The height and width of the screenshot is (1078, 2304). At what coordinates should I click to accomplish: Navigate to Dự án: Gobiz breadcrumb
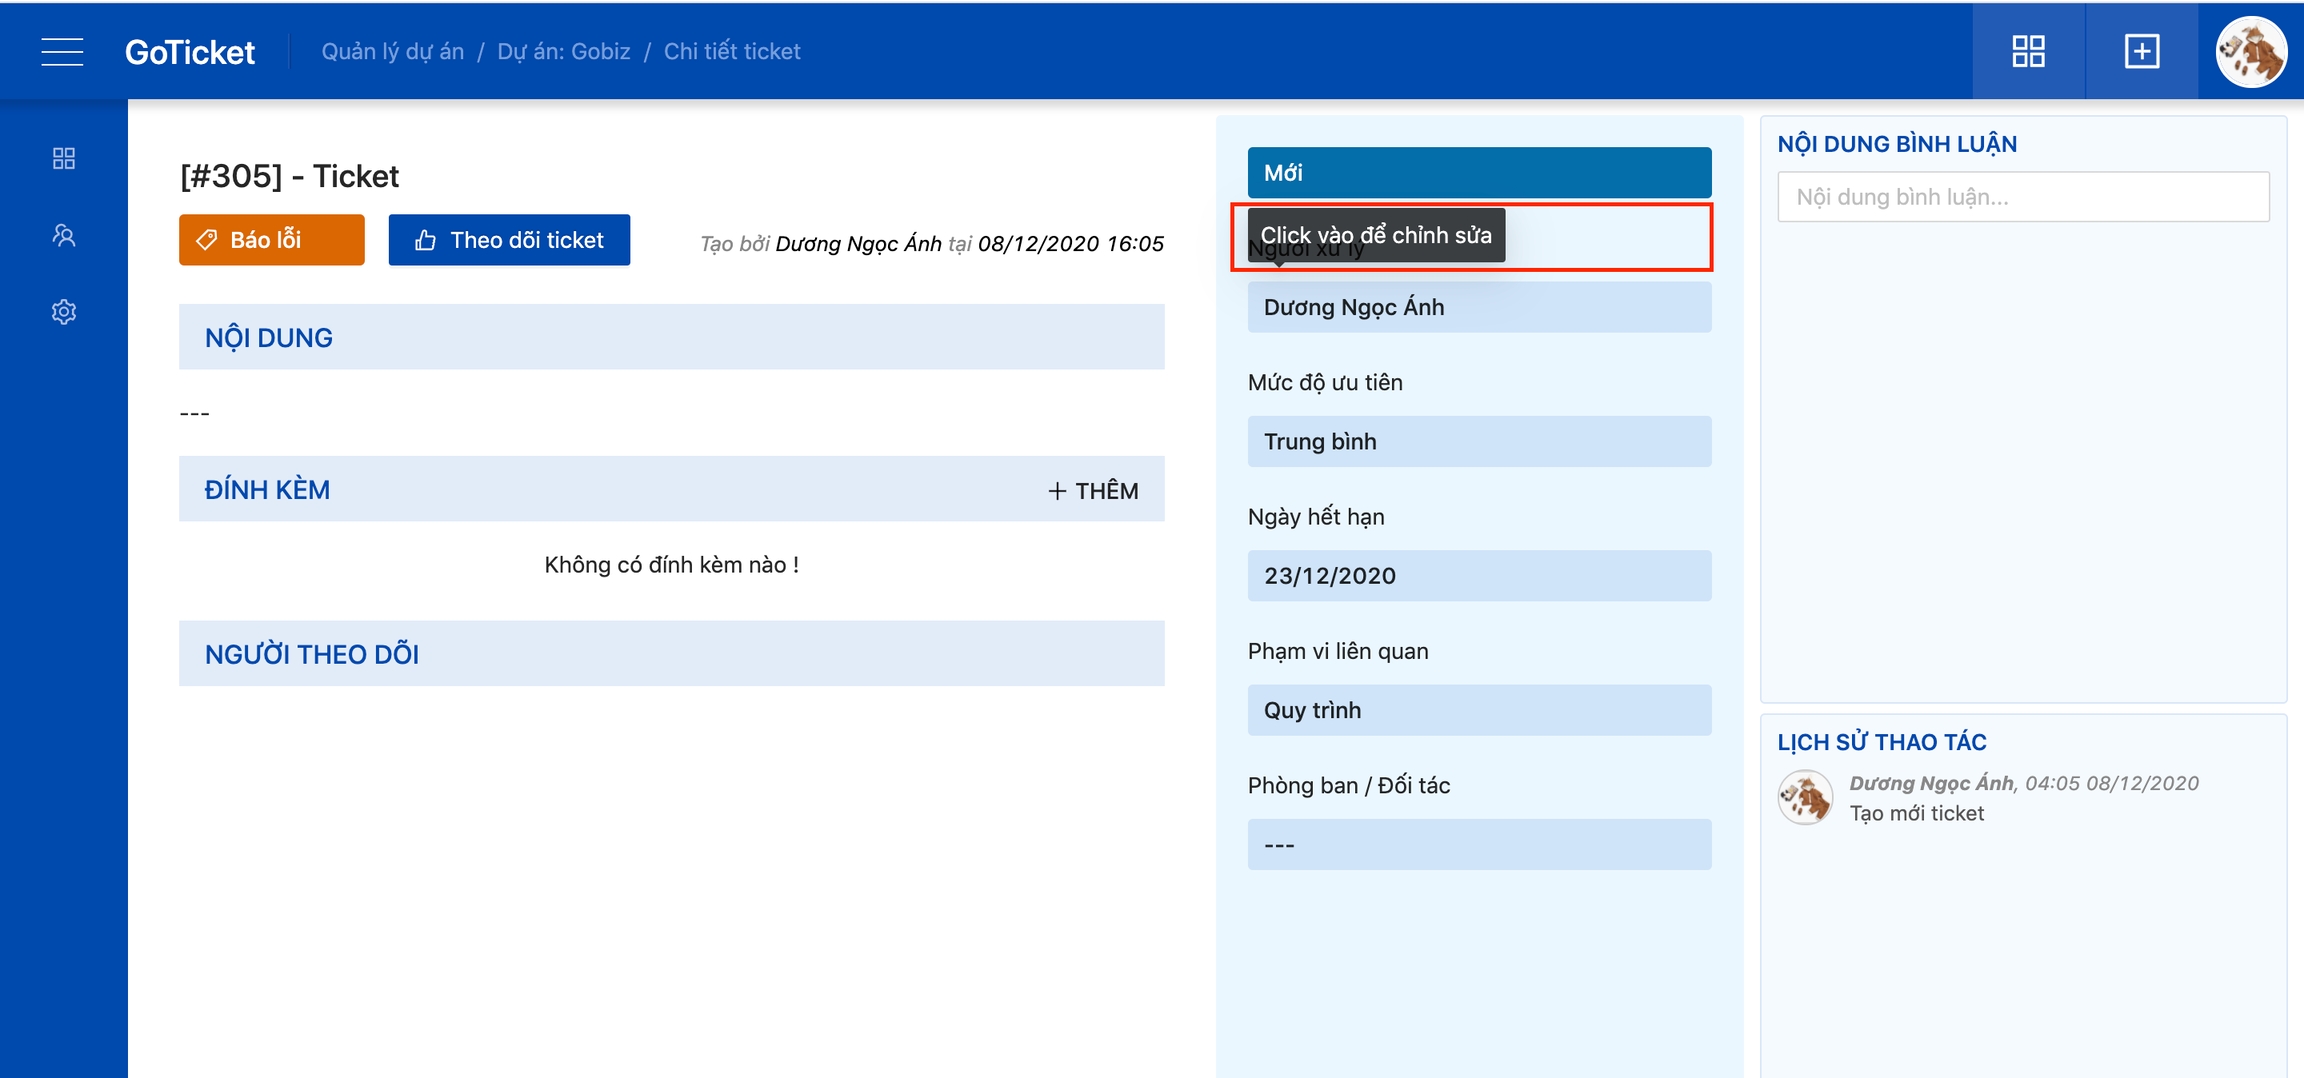point(563,52)
